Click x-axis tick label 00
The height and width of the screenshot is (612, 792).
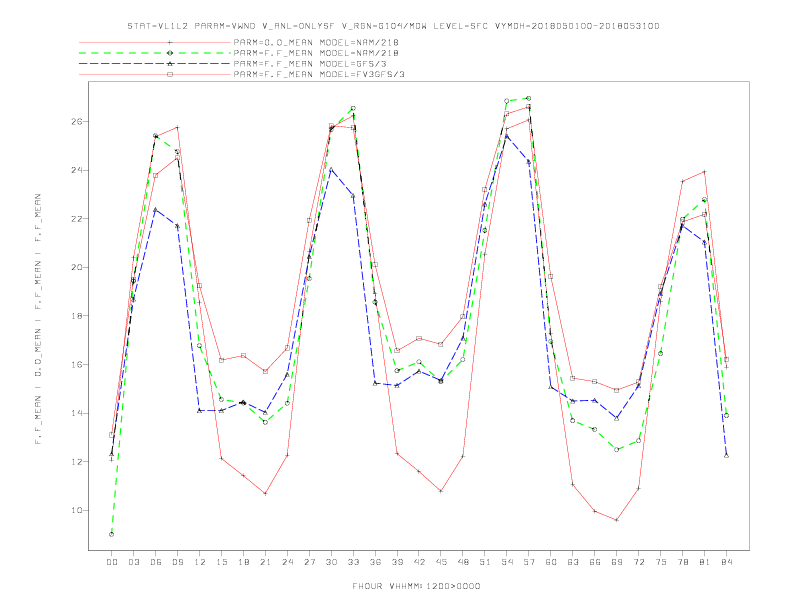[x=112, y=562]
